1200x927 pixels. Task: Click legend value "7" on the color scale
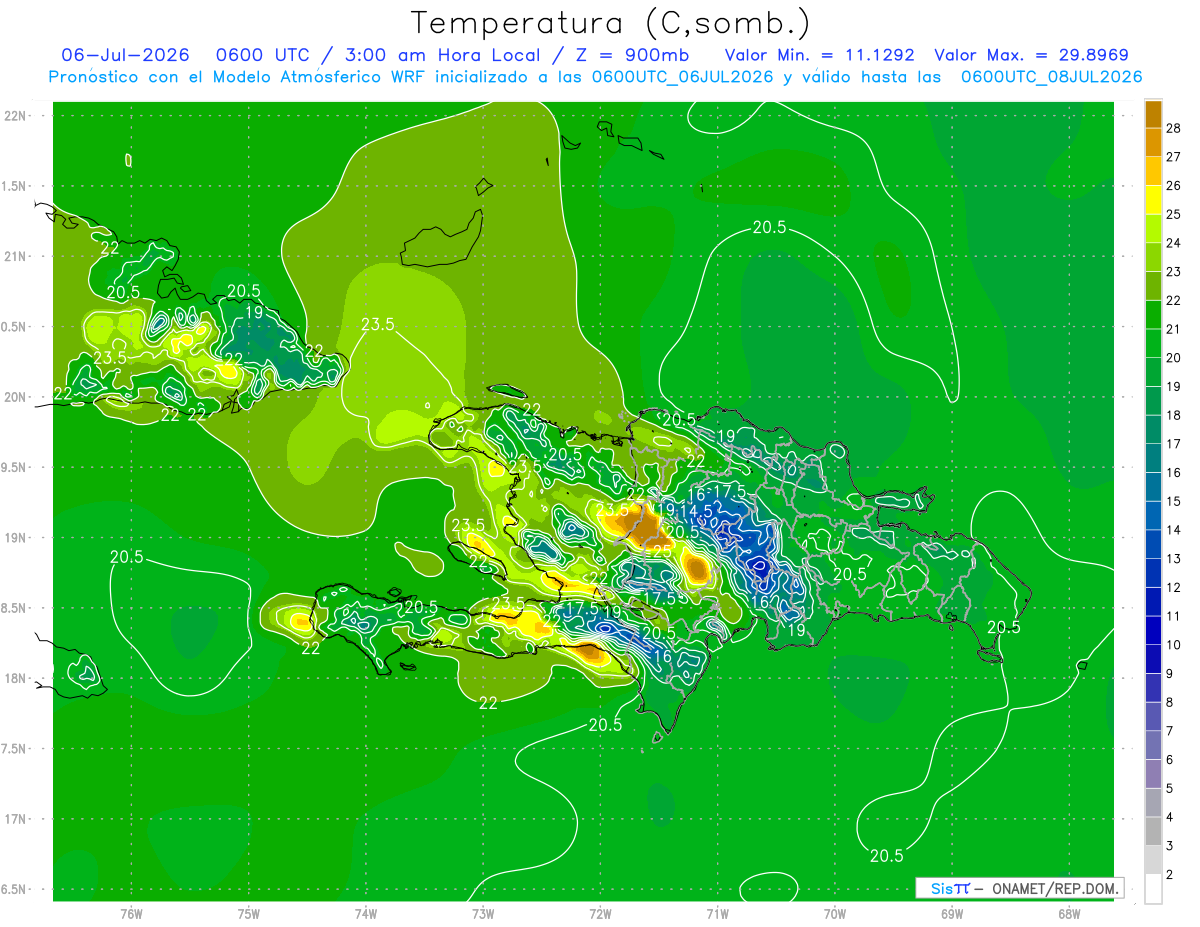1172,731
